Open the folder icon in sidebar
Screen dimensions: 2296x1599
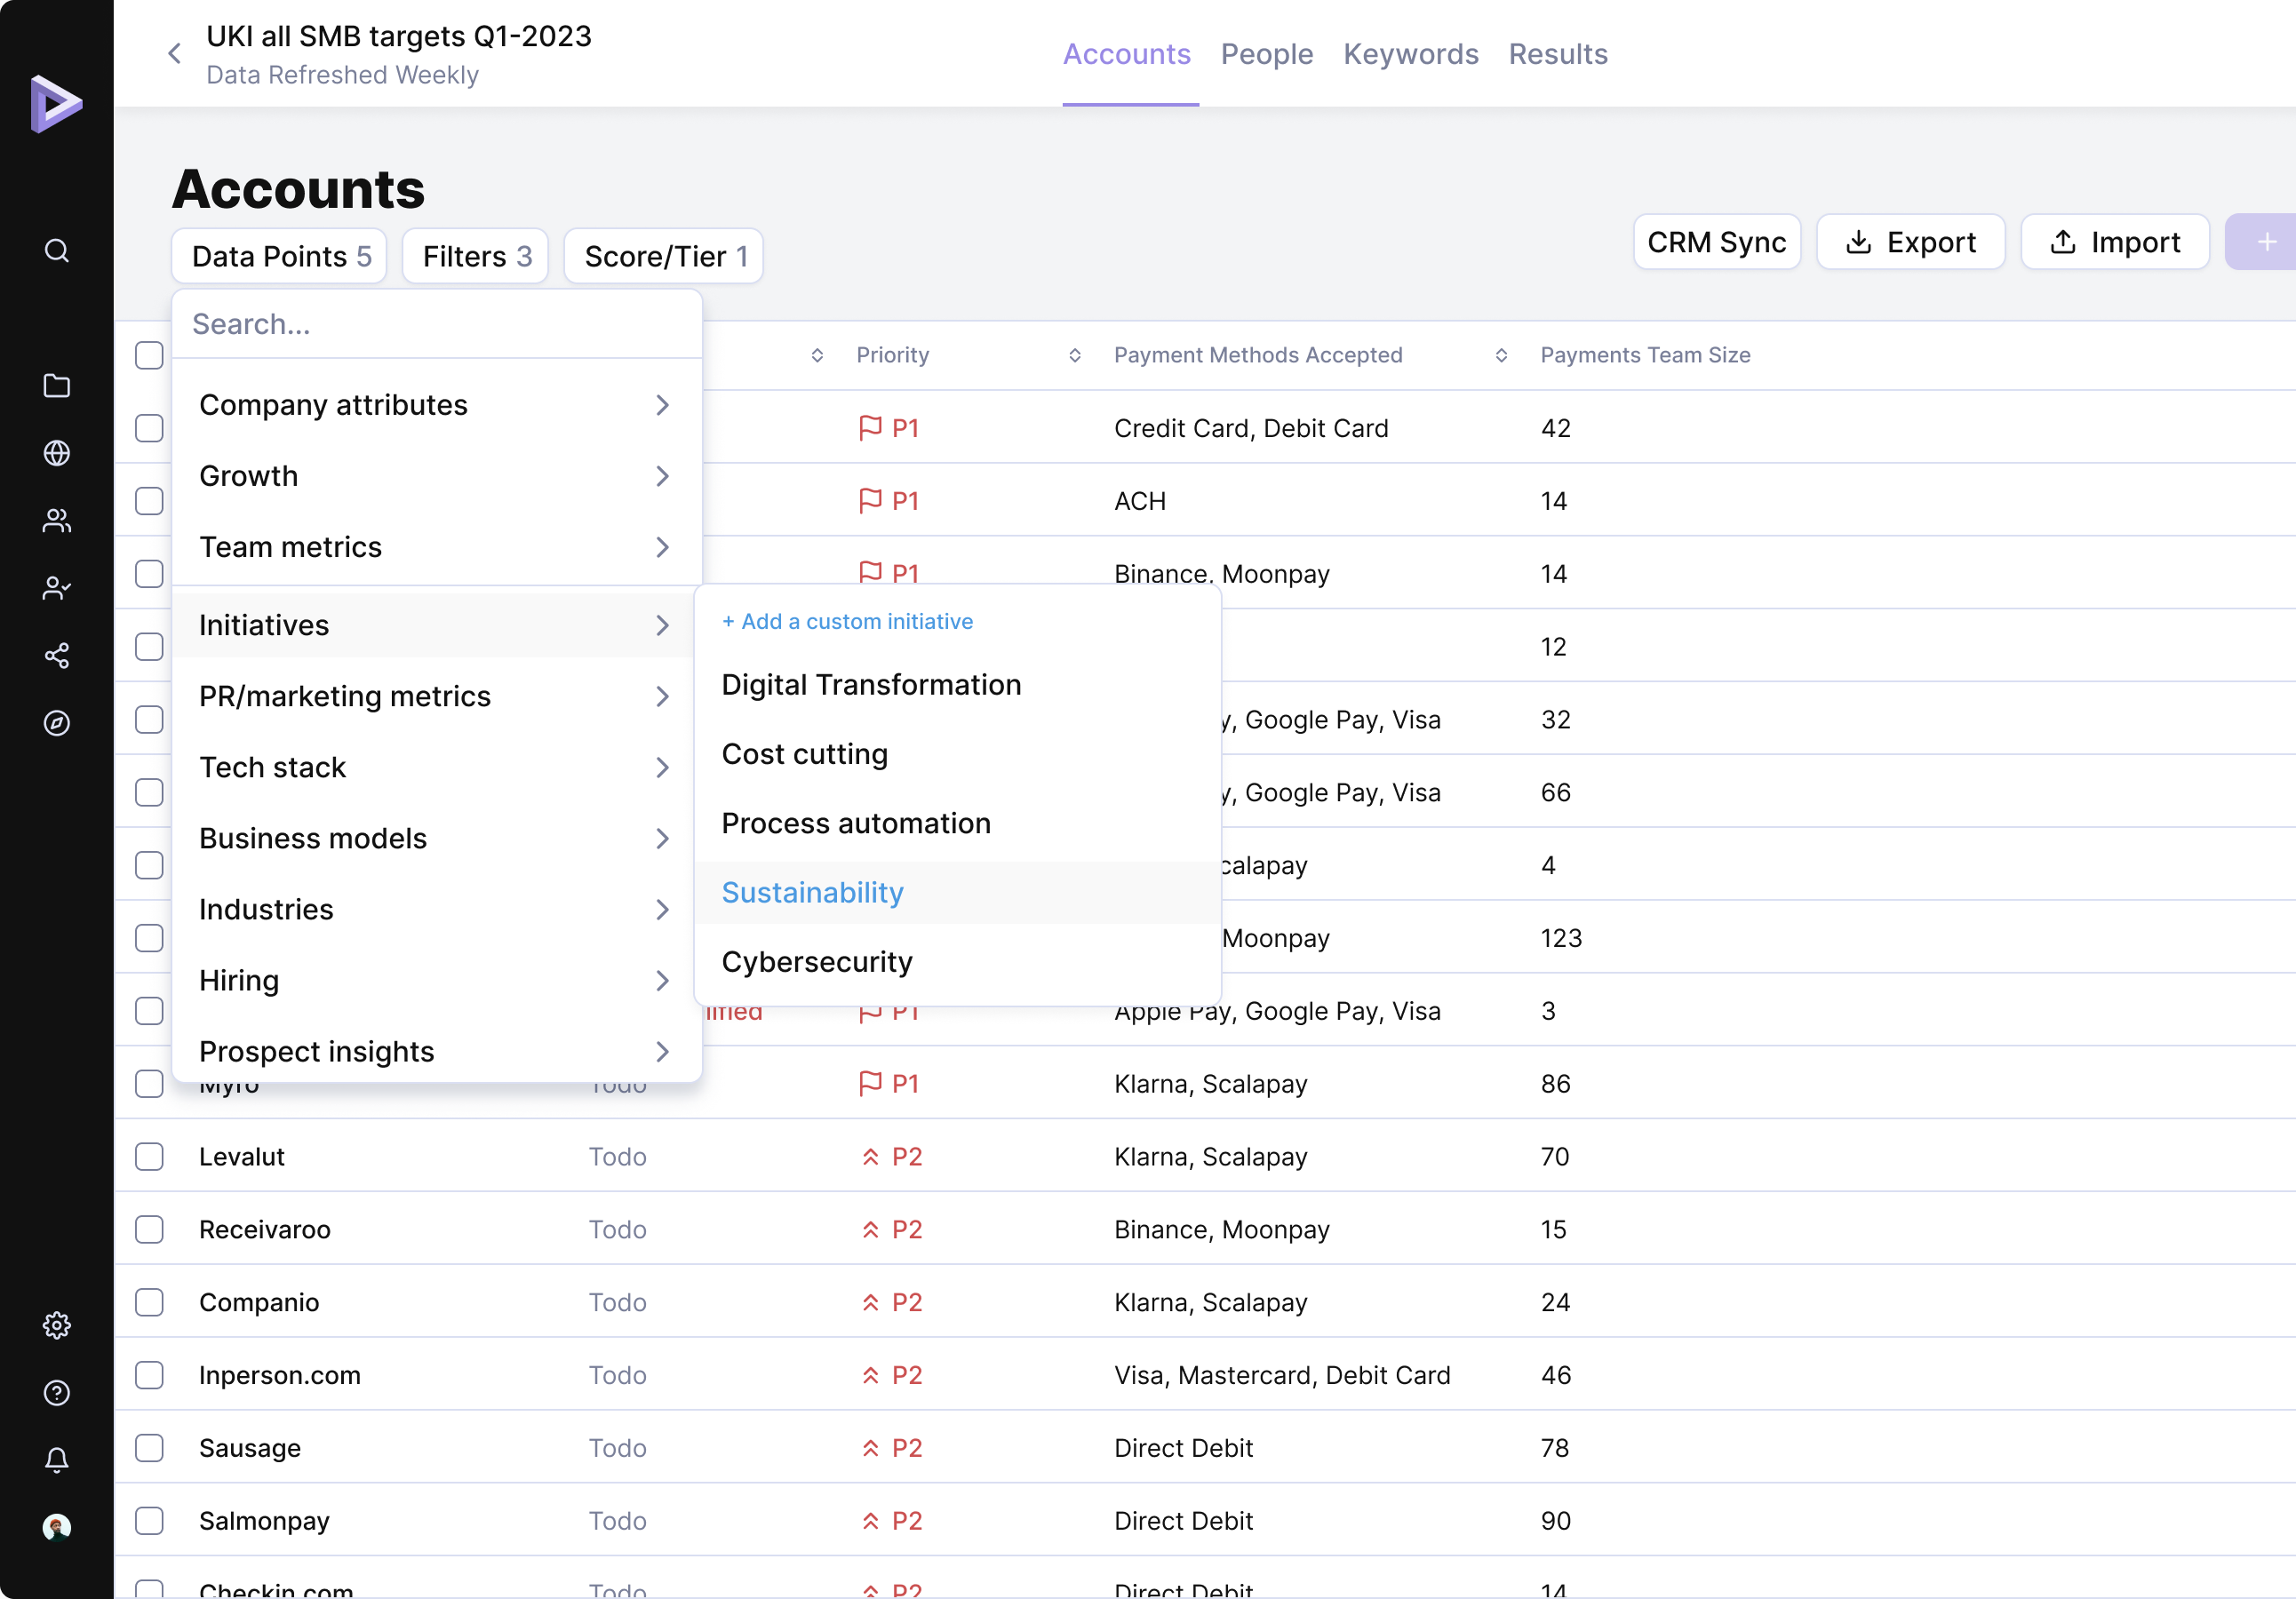point(57,386)
